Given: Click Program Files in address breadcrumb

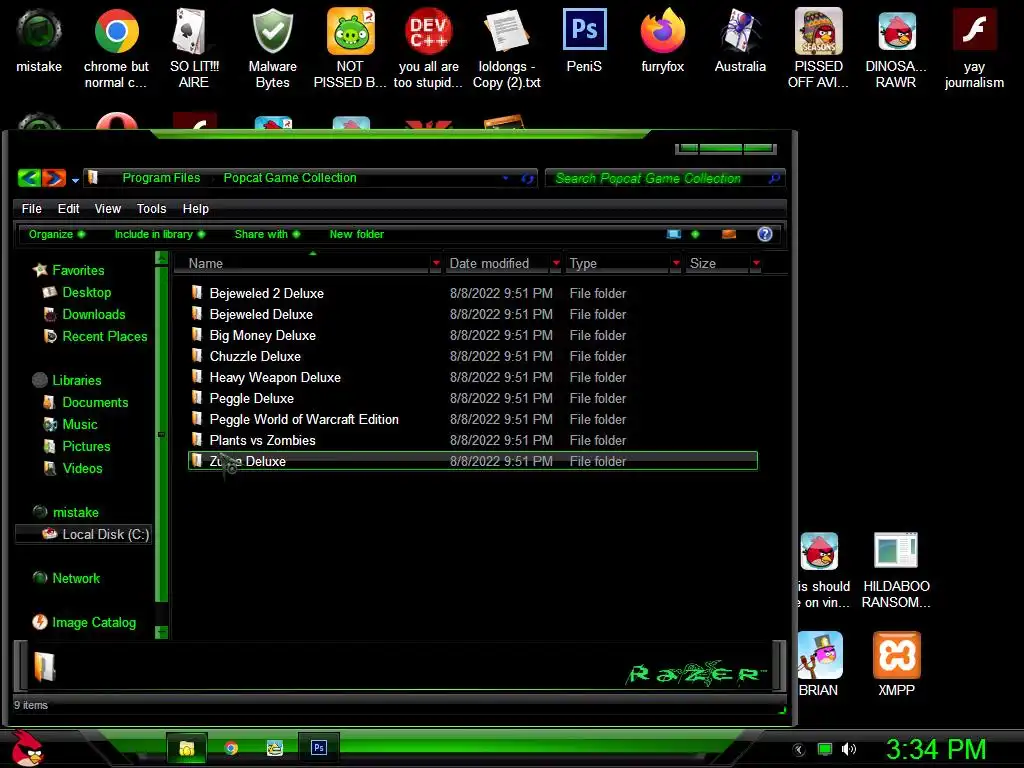Looking at the screenshot, I should pos(161,178).
